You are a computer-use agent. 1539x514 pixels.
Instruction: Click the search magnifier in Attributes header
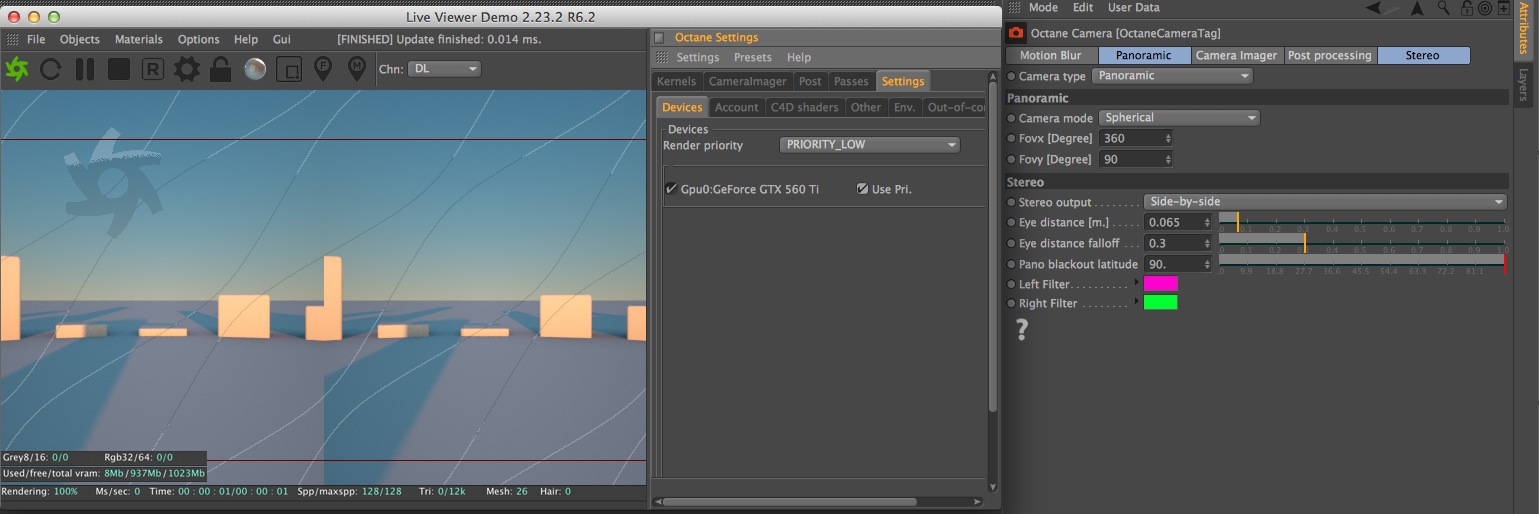[x=1445, y=8]
